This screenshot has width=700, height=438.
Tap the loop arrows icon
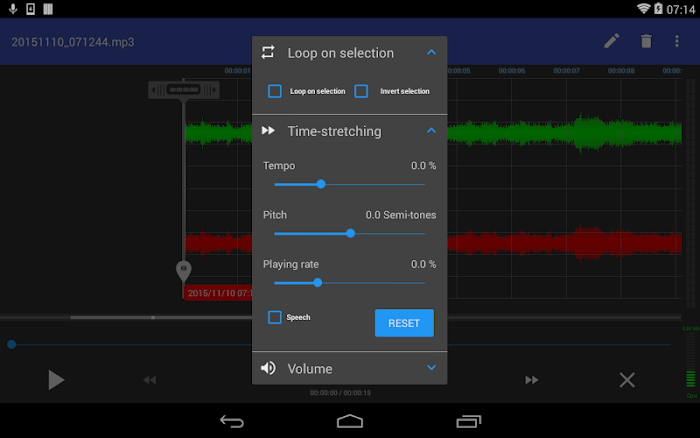pos(268,52)
